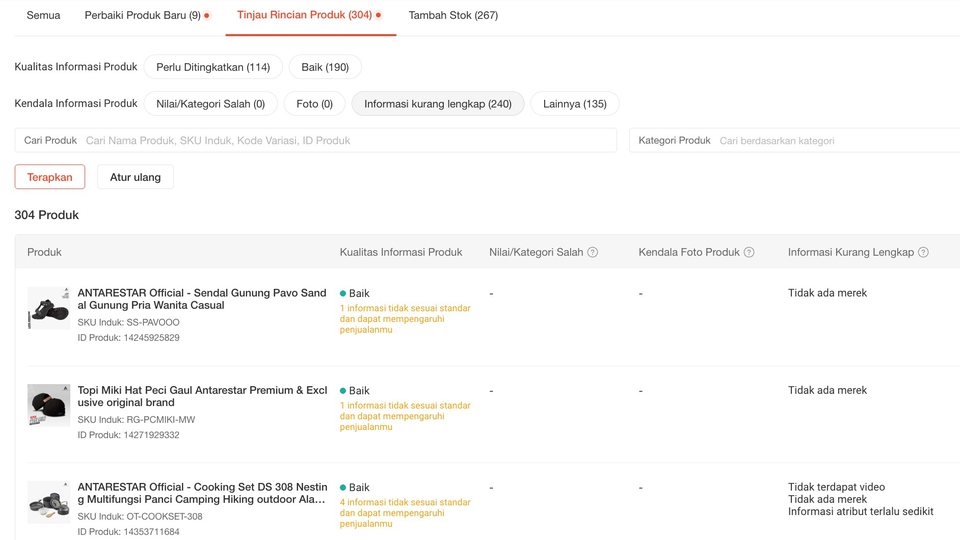Toggle the Baik (190) quality filter

pos(325,67)
